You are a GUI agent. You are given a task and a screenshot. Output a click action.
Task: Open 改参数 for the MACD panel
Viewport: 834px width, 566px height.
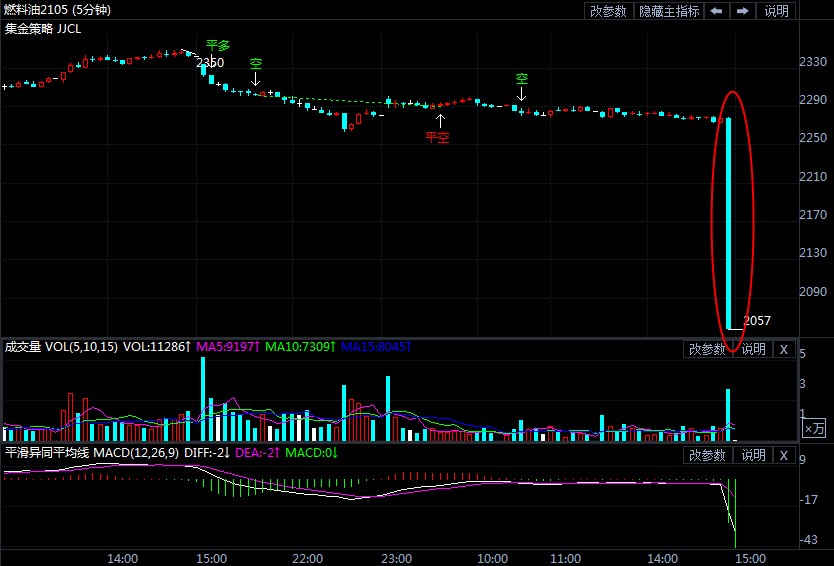coord(707,455)
